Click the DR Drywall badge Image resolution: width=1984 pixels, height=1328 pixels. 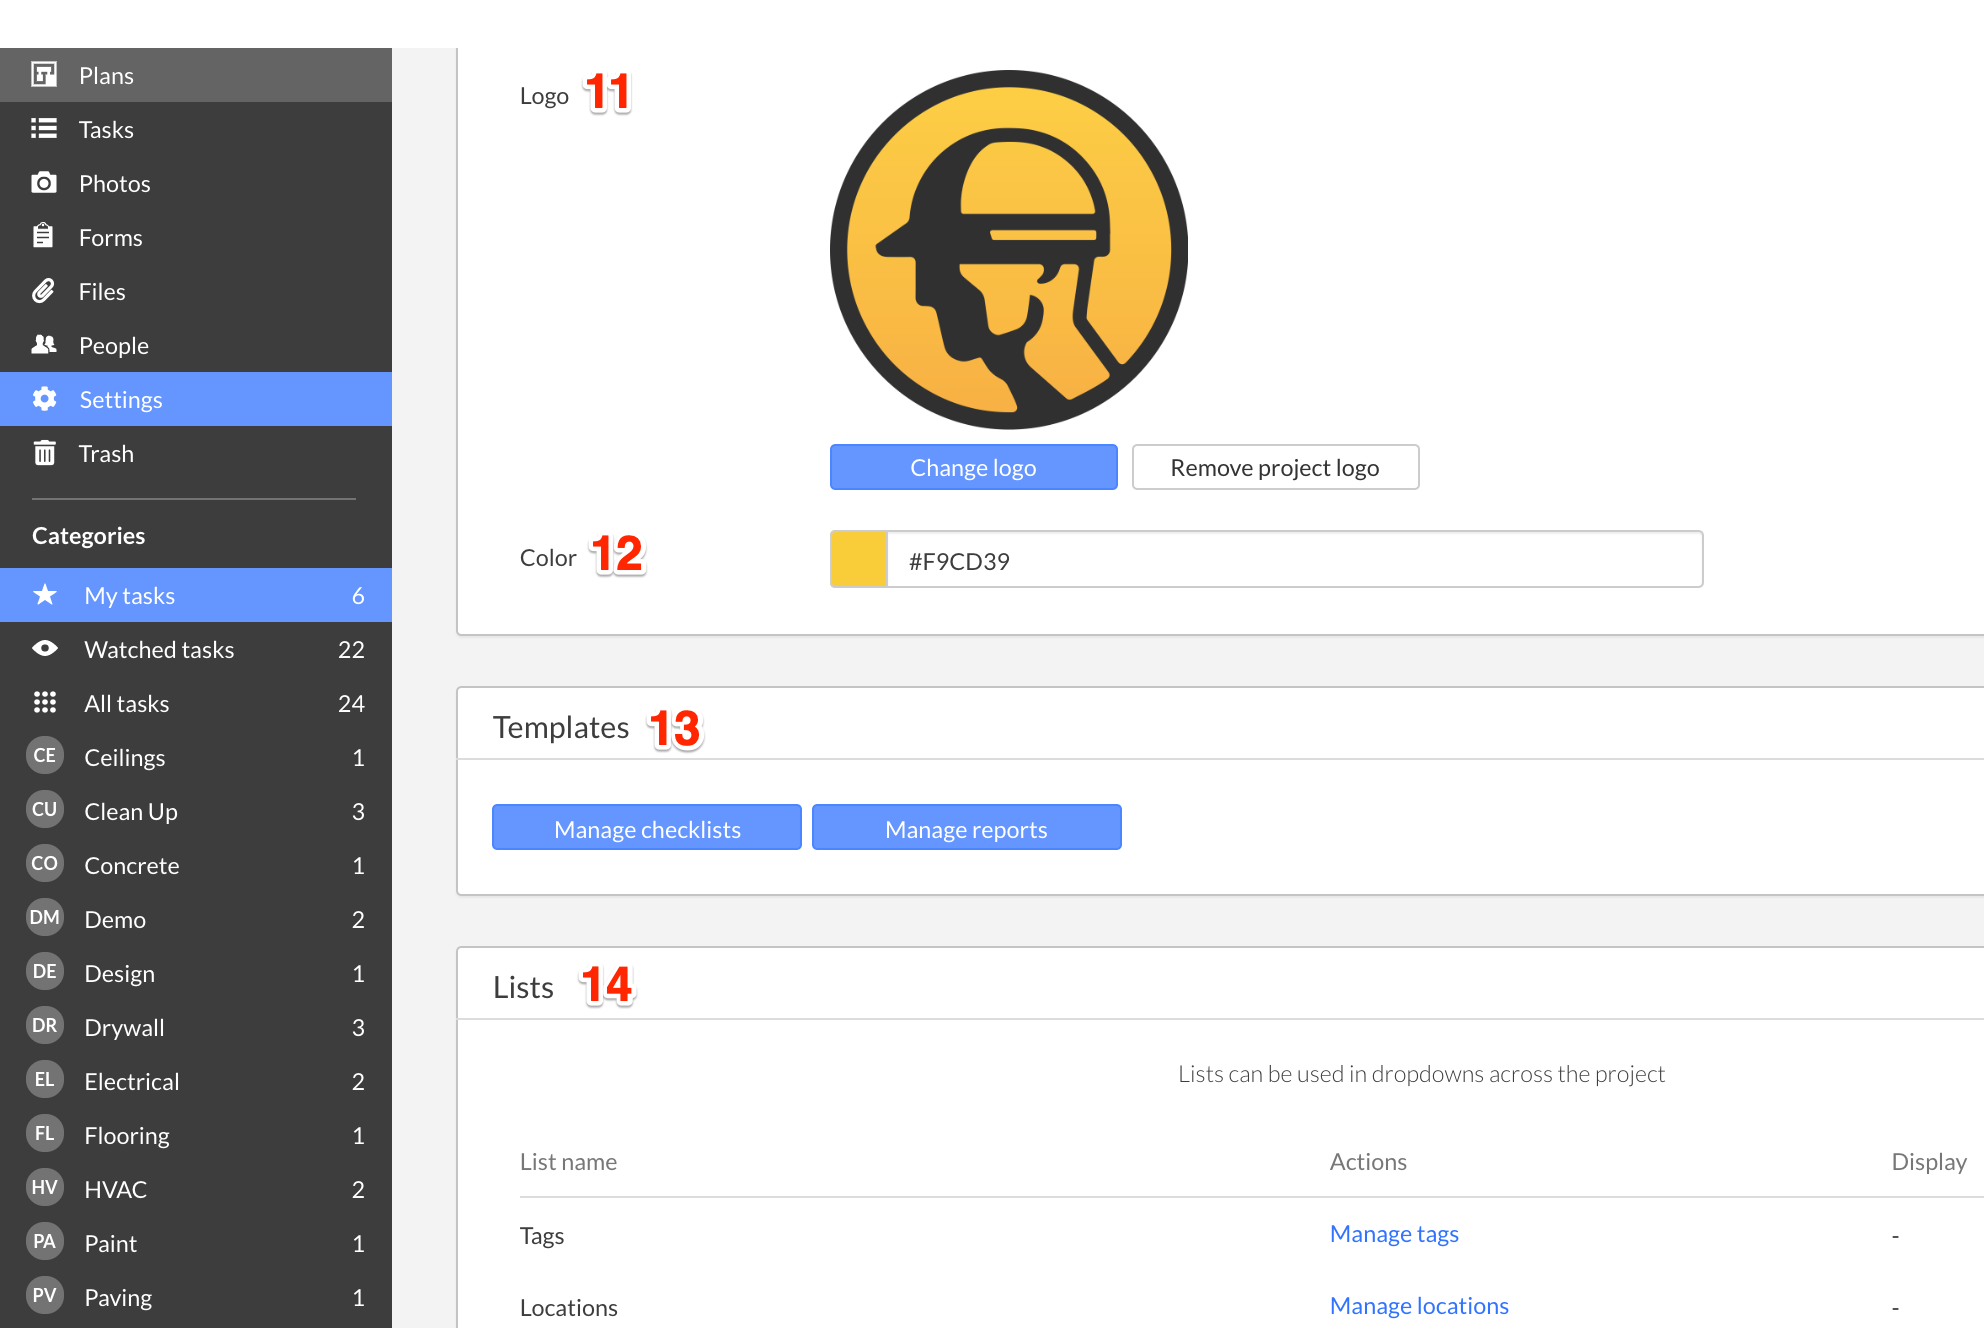pos(45,1026)
